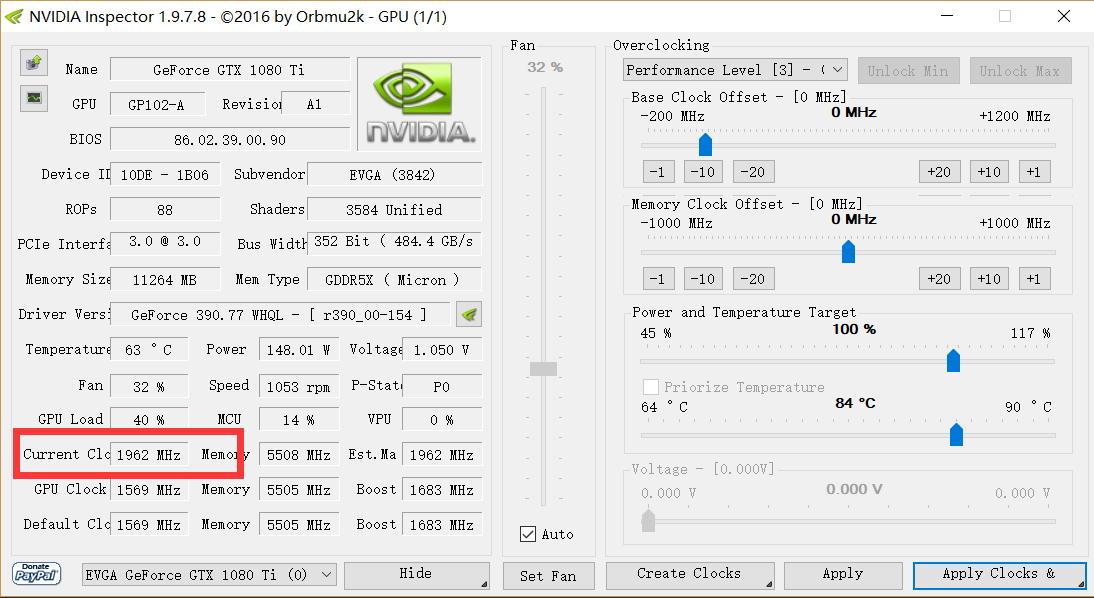1094x598 pixels.
Task: Click the Voltage field 1.050 V
Action: point(442,350)
